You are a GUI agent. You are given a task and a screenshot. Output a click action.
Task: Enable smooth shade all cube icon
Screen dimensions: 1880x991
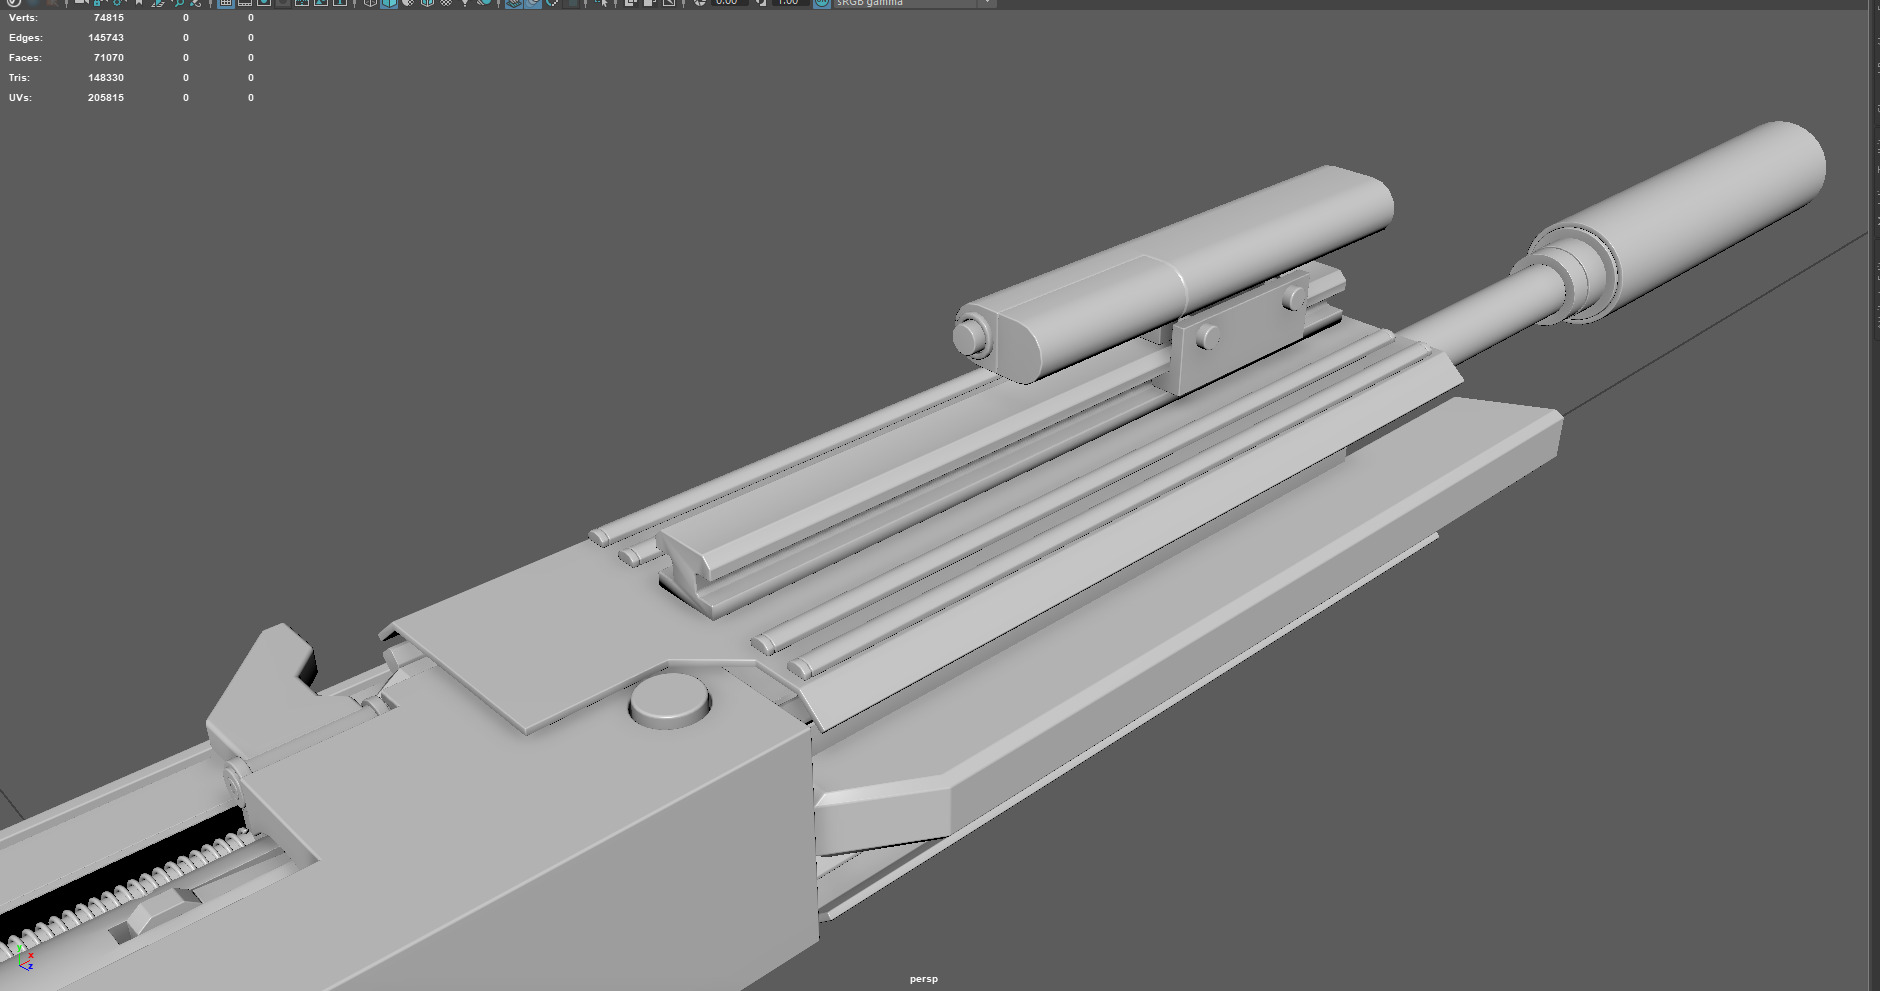[x=389, y=3]
